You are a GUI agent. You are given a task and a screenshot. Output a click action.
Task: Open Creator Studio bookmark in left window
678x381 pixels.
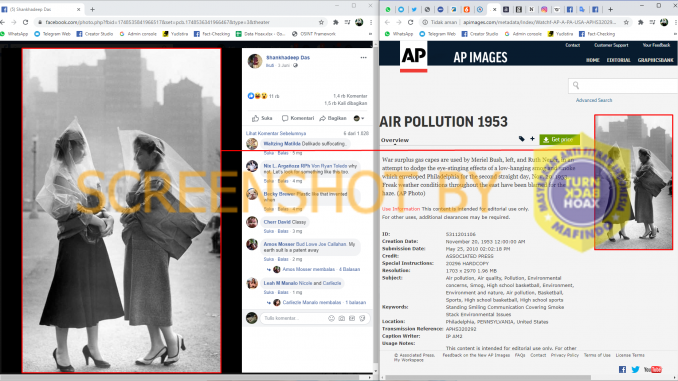[95, 34]
